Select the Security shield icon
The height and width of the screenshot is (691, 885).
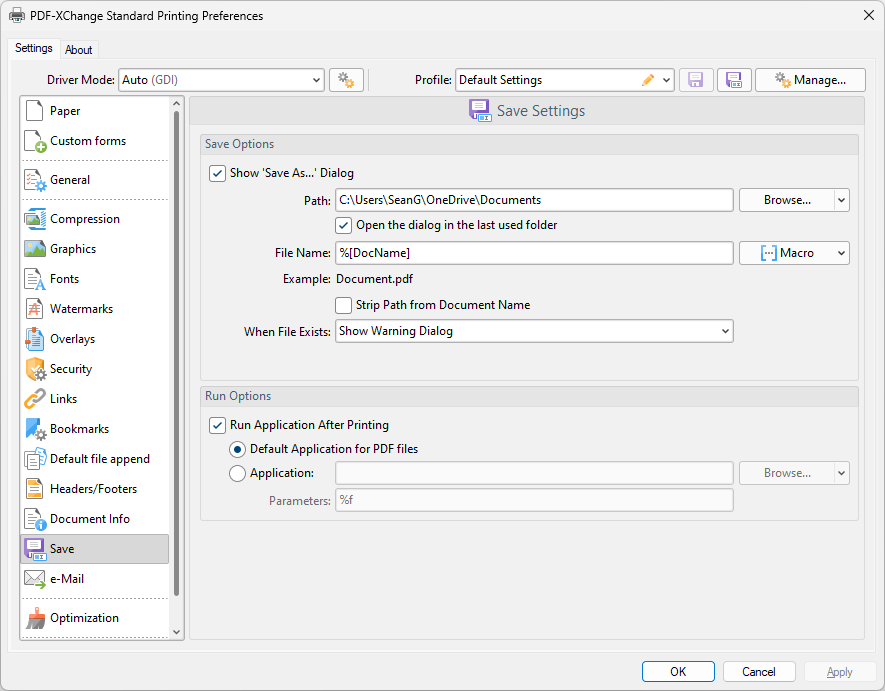[35, 369]
